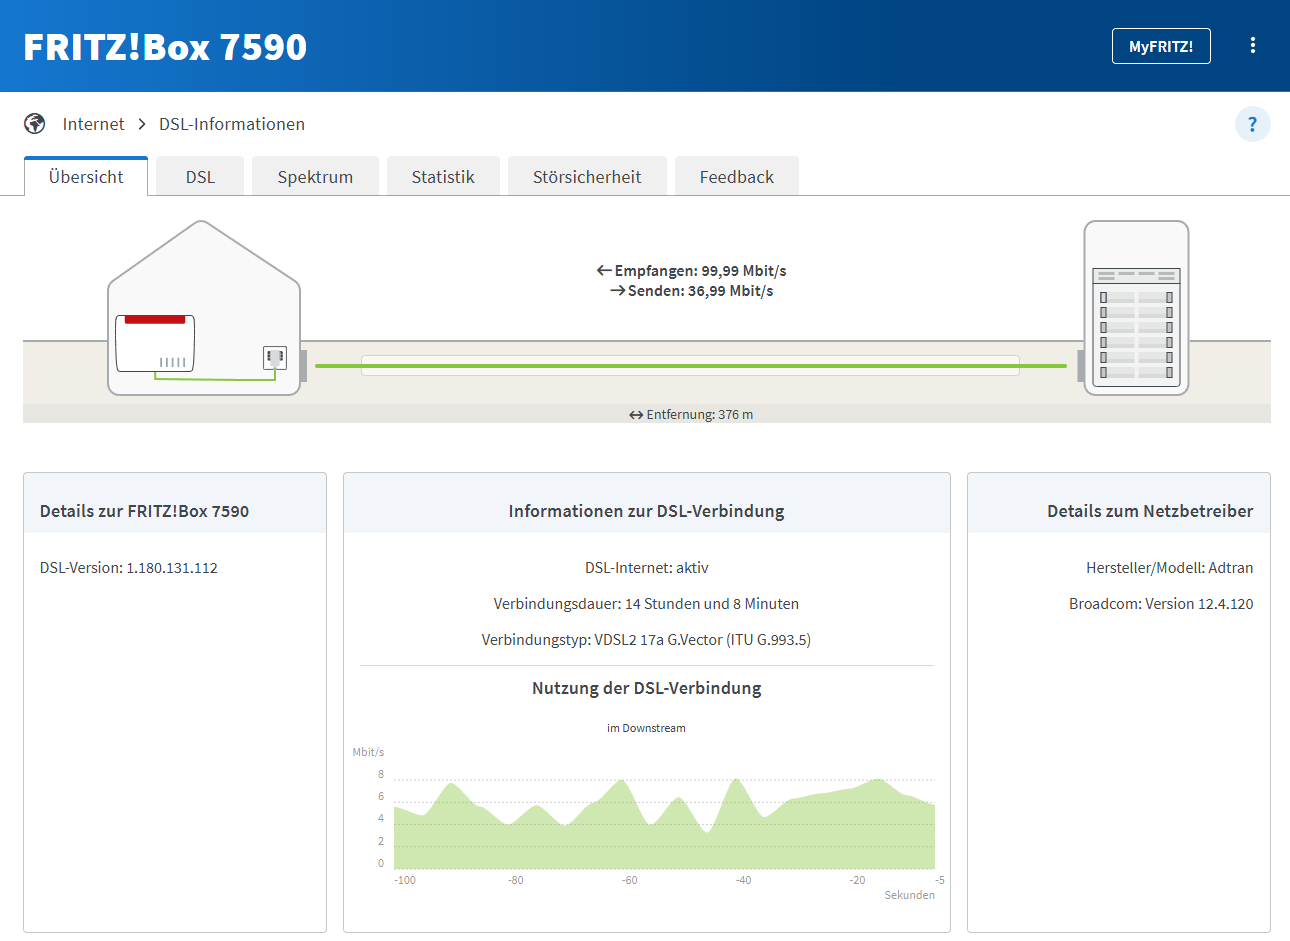
Task: Click 'Verbindungstyp: VDSL2 17a G.Vector' text
Action: 646,640
